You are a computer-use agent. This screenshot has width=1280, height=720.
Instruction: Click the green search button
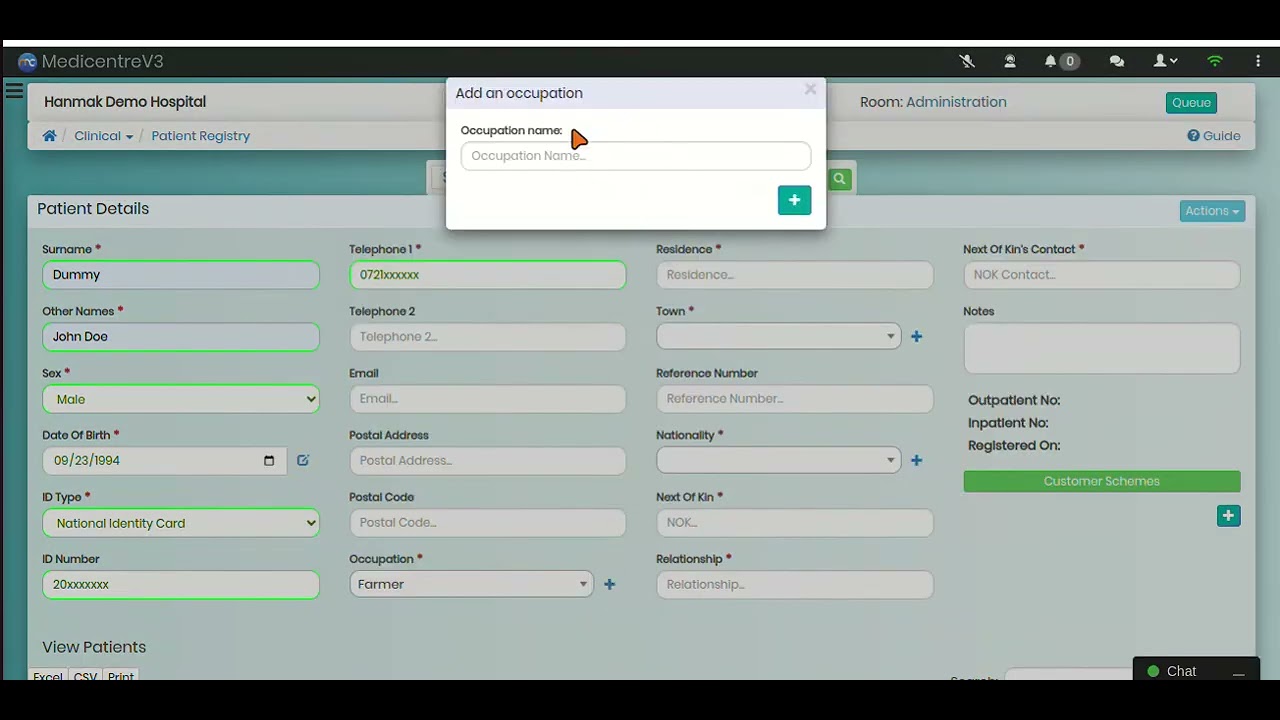coord(840,179)
